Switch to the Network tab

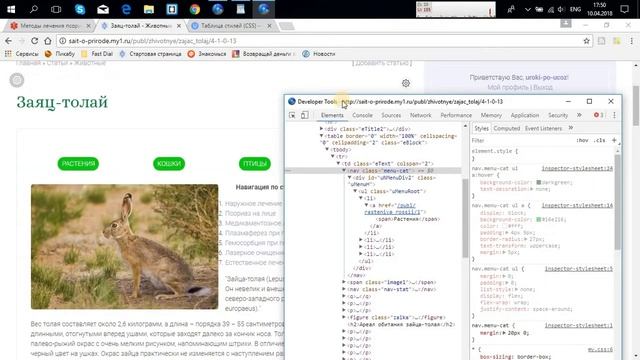pos(421,116)
